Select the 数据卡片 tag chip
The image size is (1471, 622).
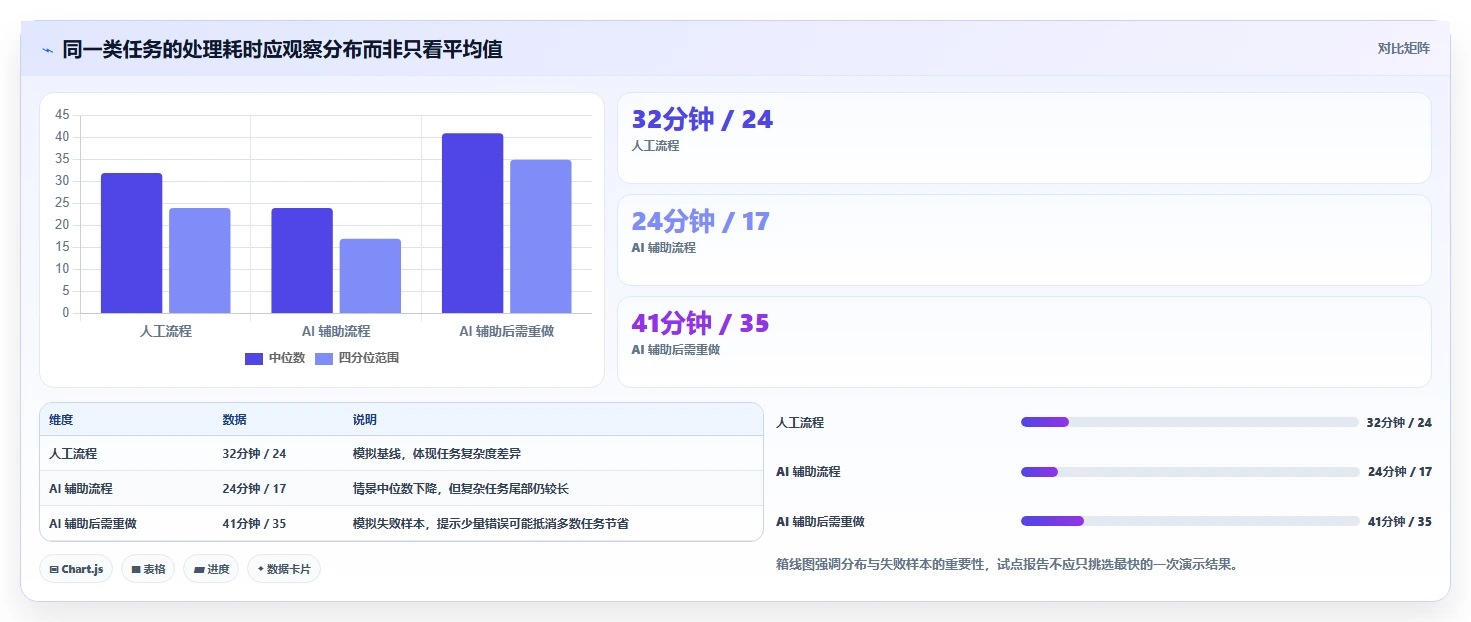[284, 569]
